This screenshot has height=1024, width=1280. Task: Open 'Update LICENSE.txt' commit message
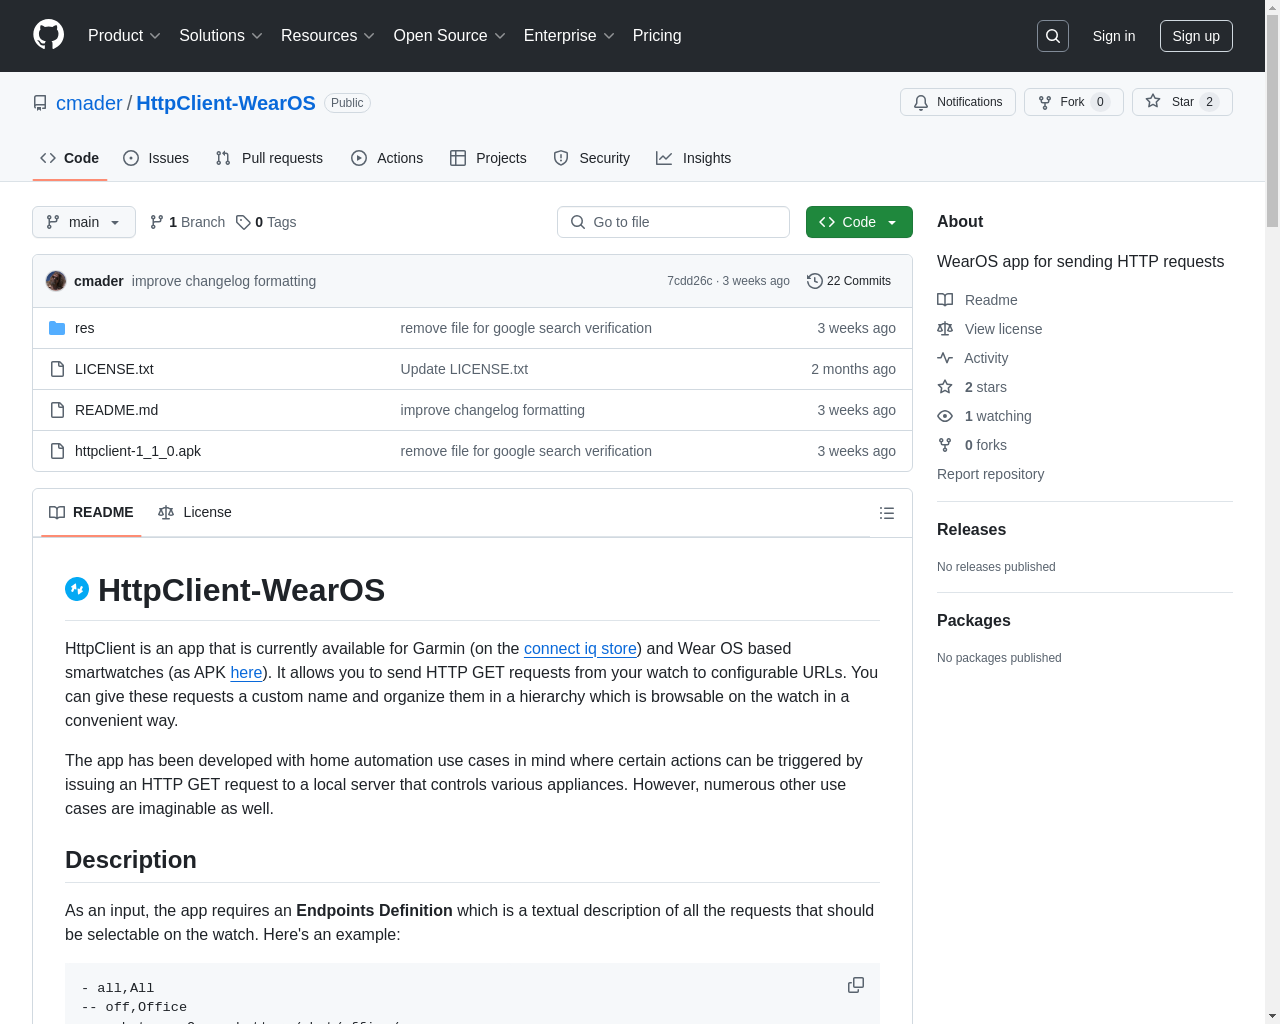tap(464, 369)
